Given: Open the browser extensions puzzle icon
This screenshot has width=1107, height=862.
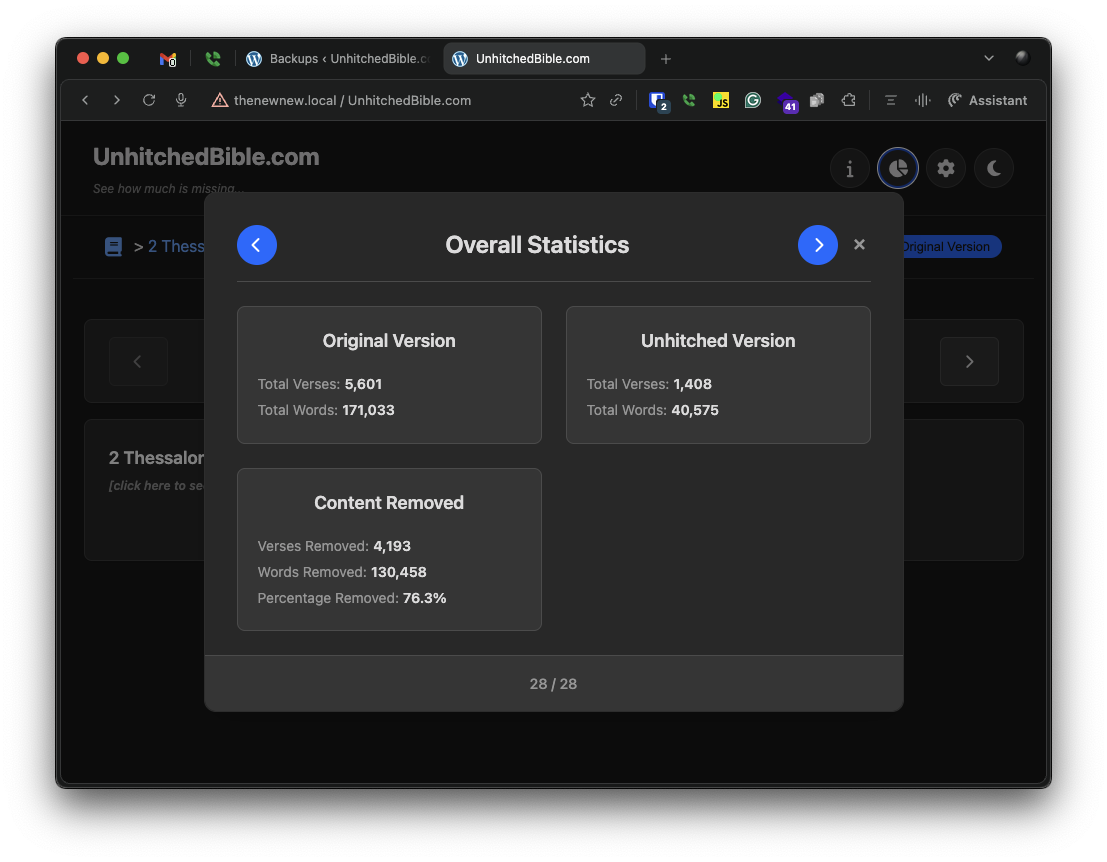Looking at the screenshot, I should point(849,100).
